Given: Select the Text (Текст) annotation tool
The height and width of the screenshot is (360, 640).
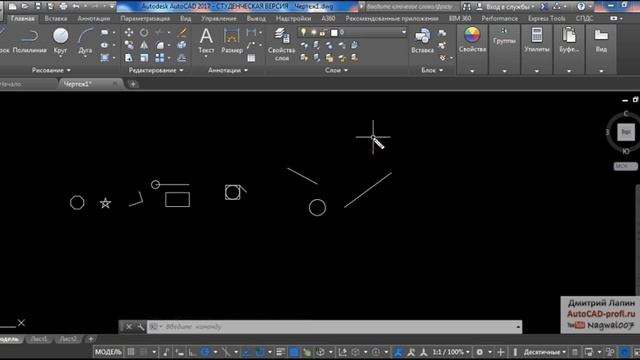Looking at the screenshot, I should pyautogui.click(x=206, y=41).
